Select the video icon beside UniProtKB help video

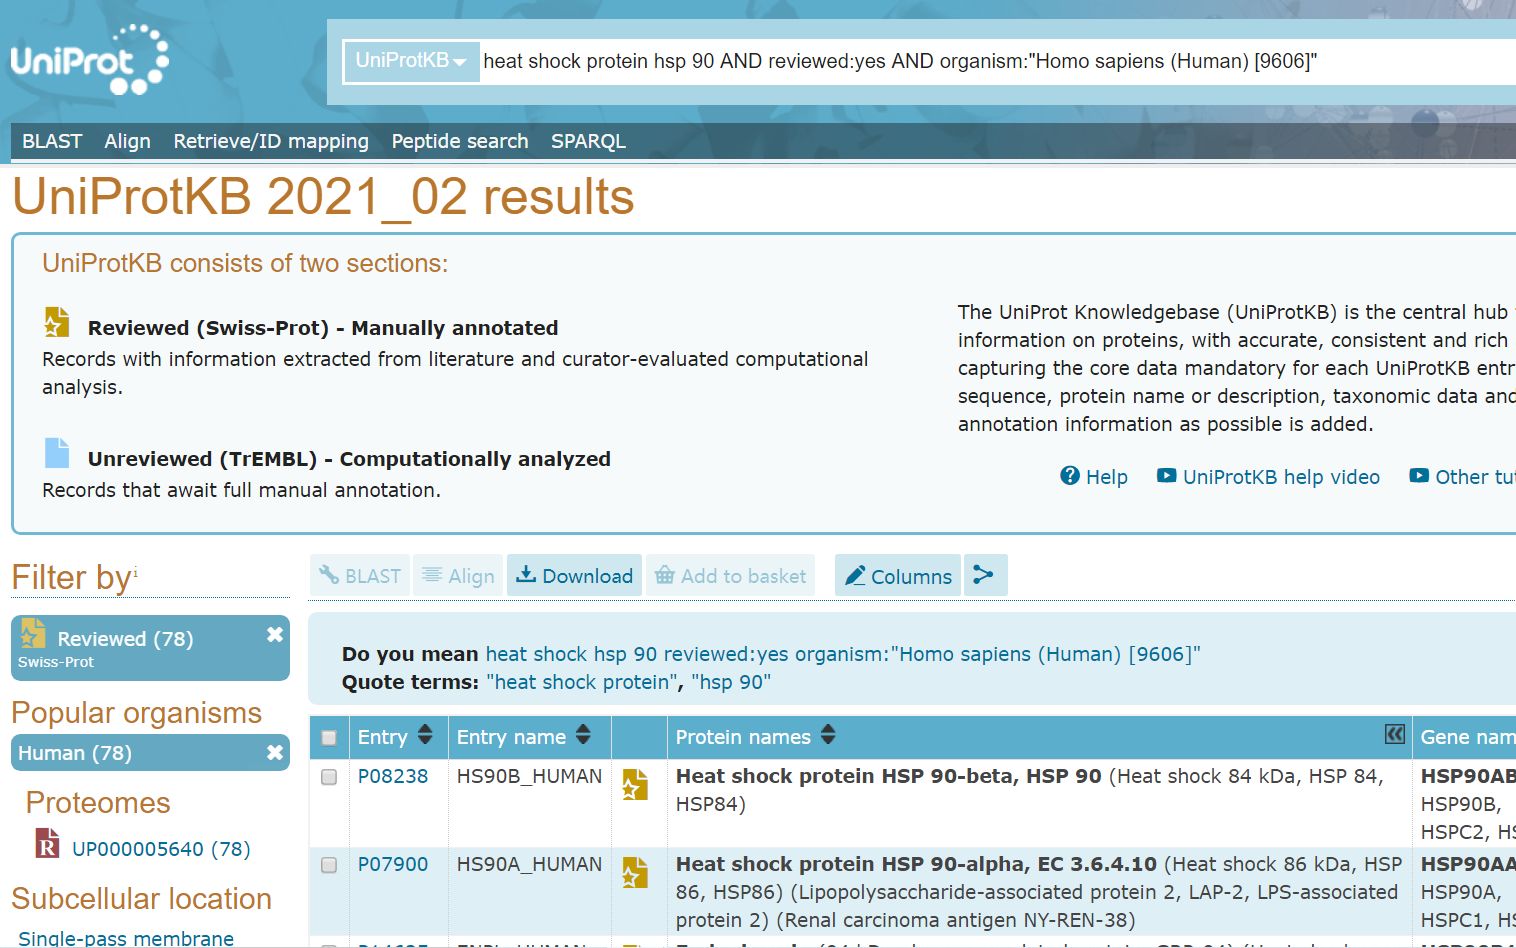[1167, 476]
